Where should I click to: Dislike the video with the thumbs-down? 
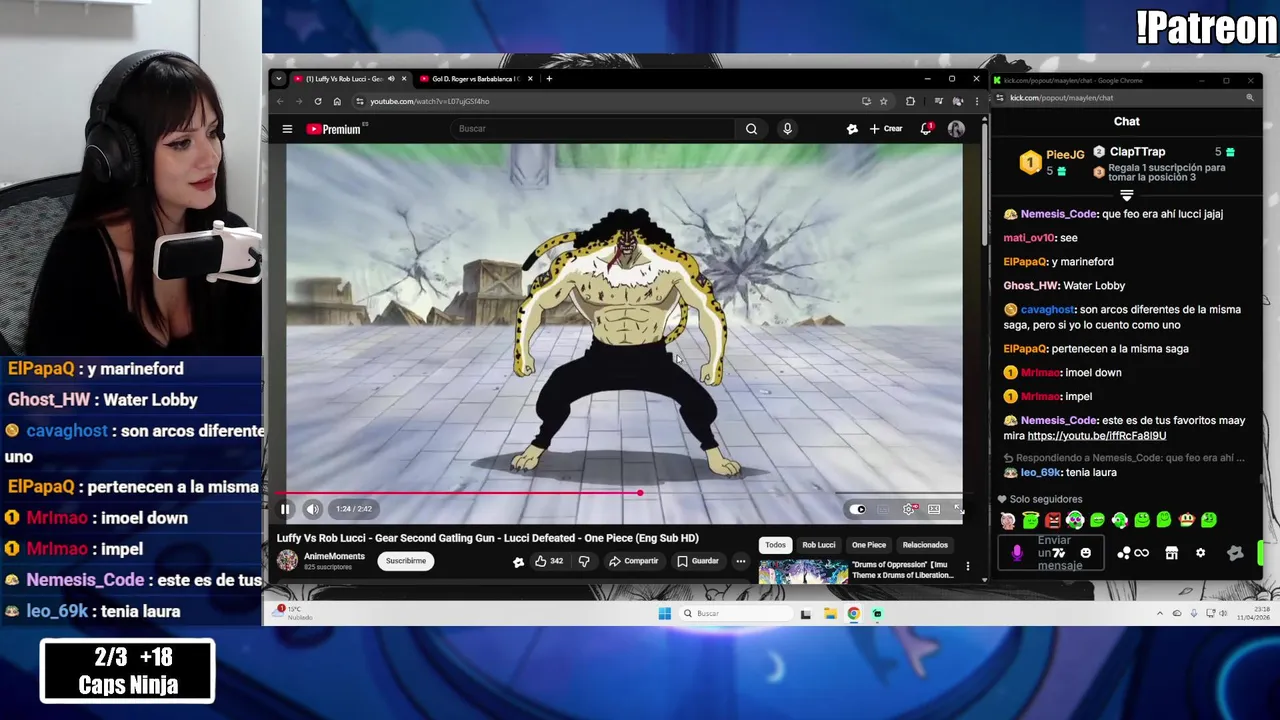[584, 561]
